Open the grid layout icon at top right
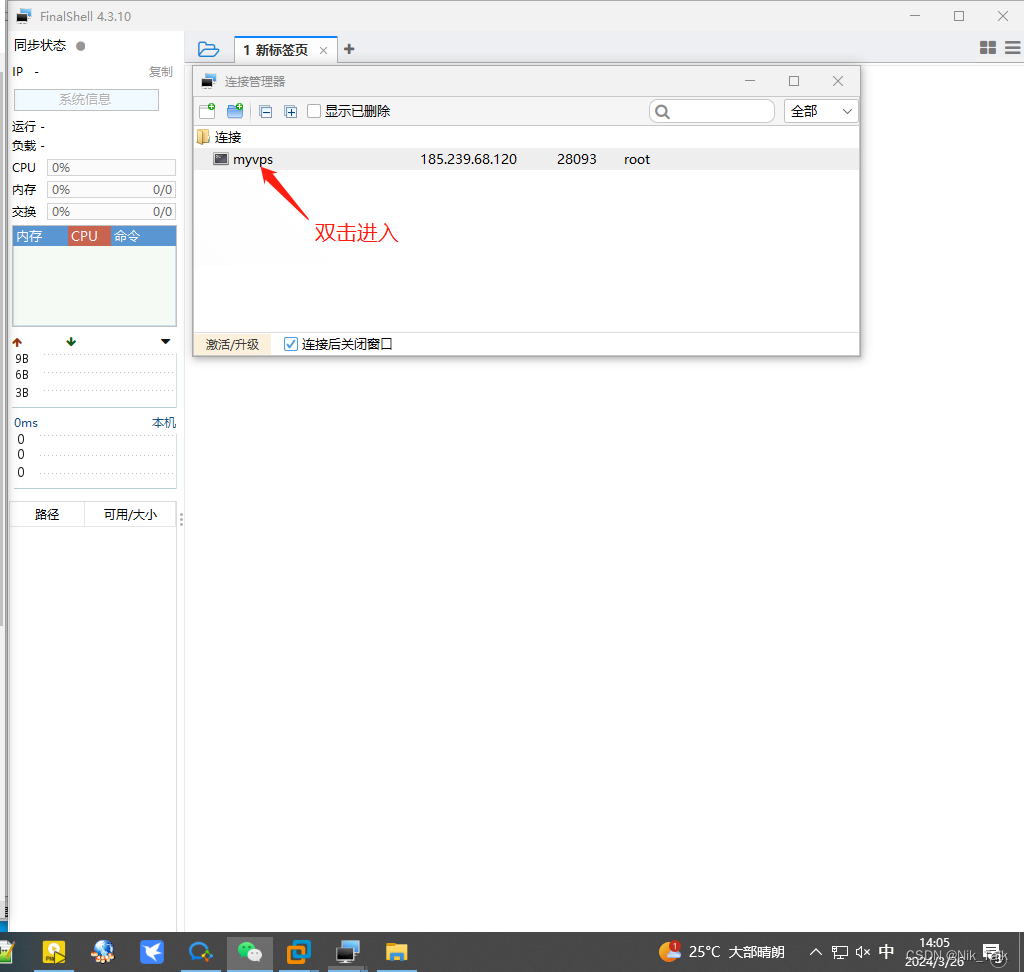Screen dimensions: 1024x972 point(987,47)
